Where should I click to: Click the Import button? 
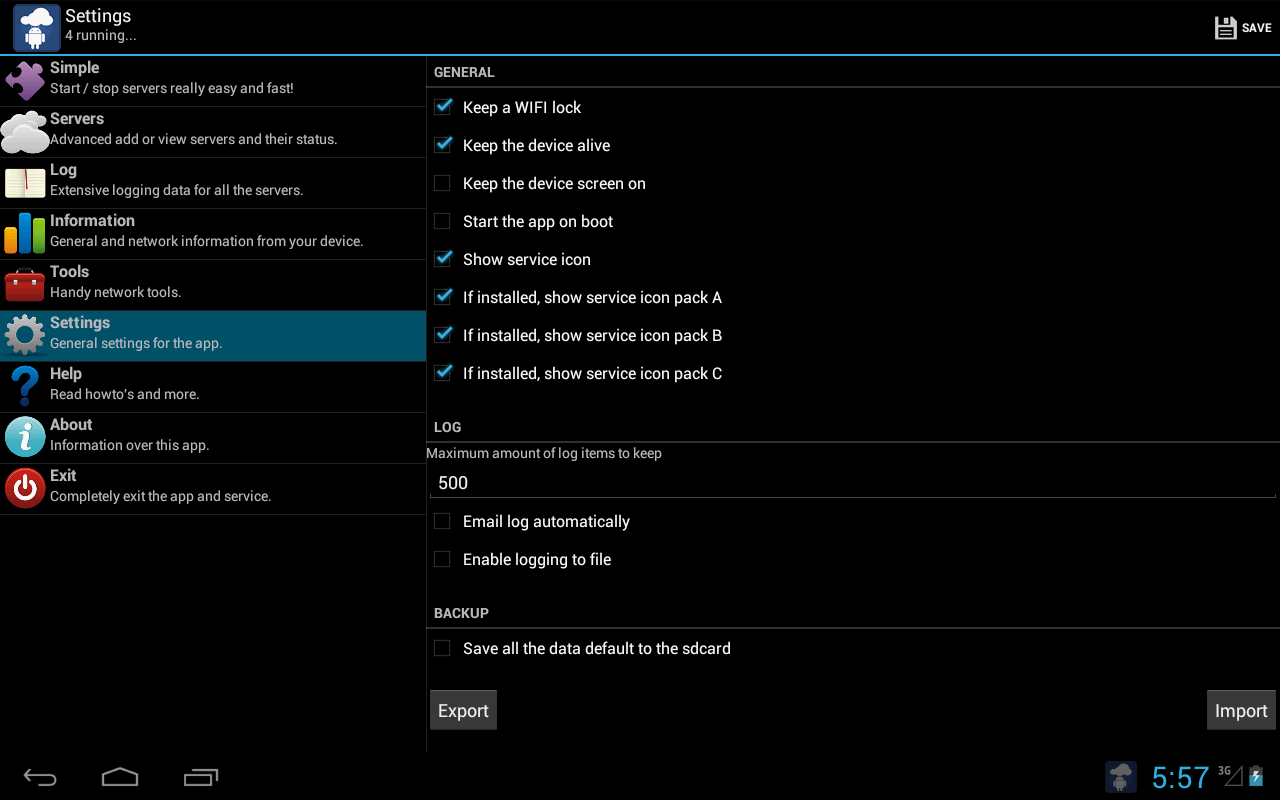[x=1240, y=710]
